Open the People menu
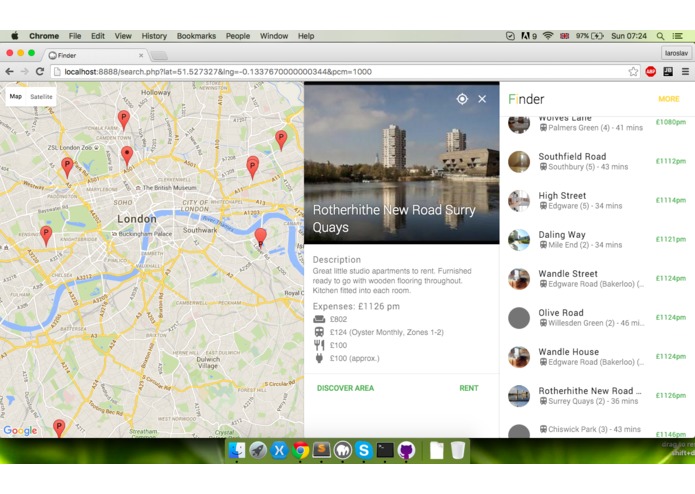Viewport: 695px width, 494px height. click(x=238, y=36)
